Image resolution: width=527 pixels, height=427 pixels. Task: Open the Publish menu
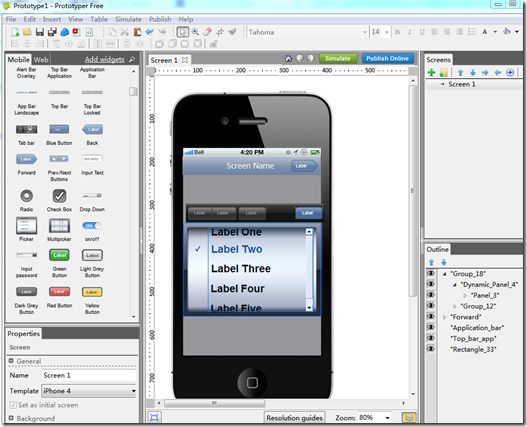tap(160, 19)
